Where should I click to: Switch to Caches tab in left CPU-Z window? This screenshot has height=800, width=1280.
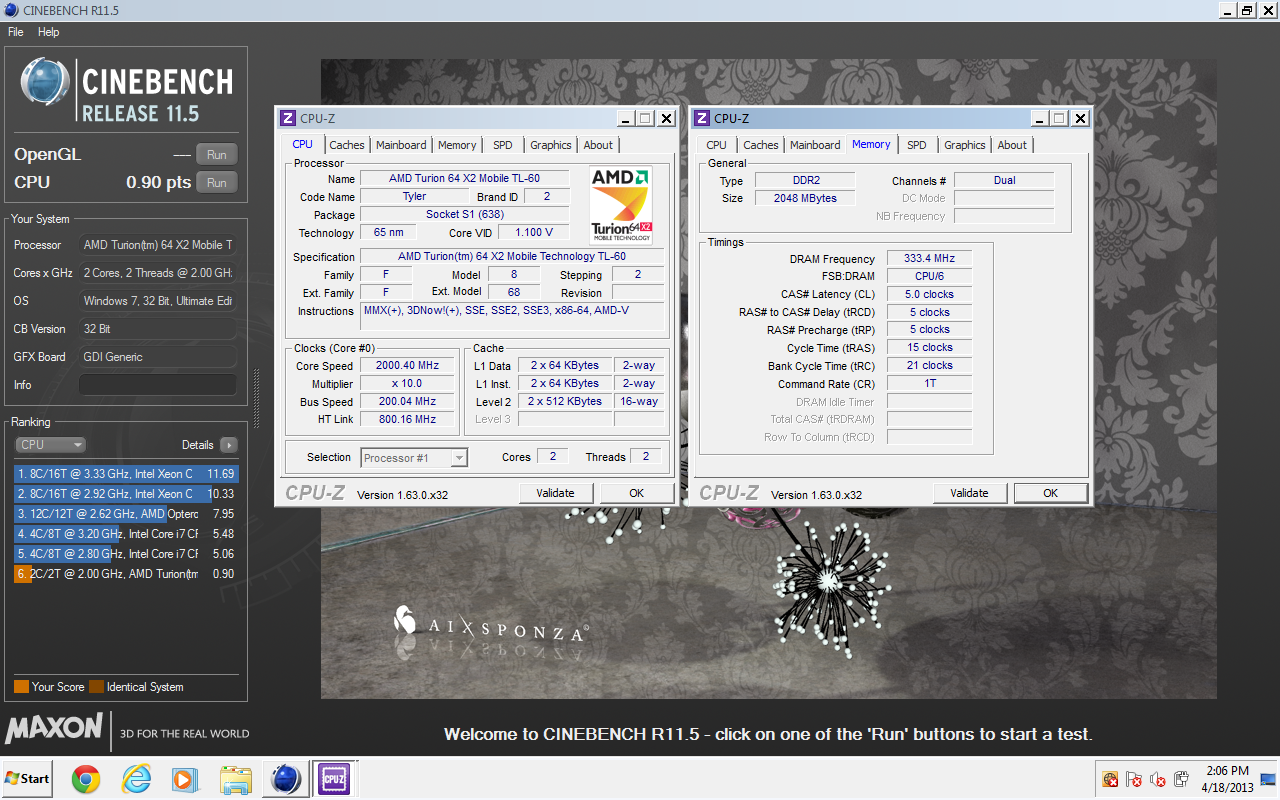click(347, 145)
